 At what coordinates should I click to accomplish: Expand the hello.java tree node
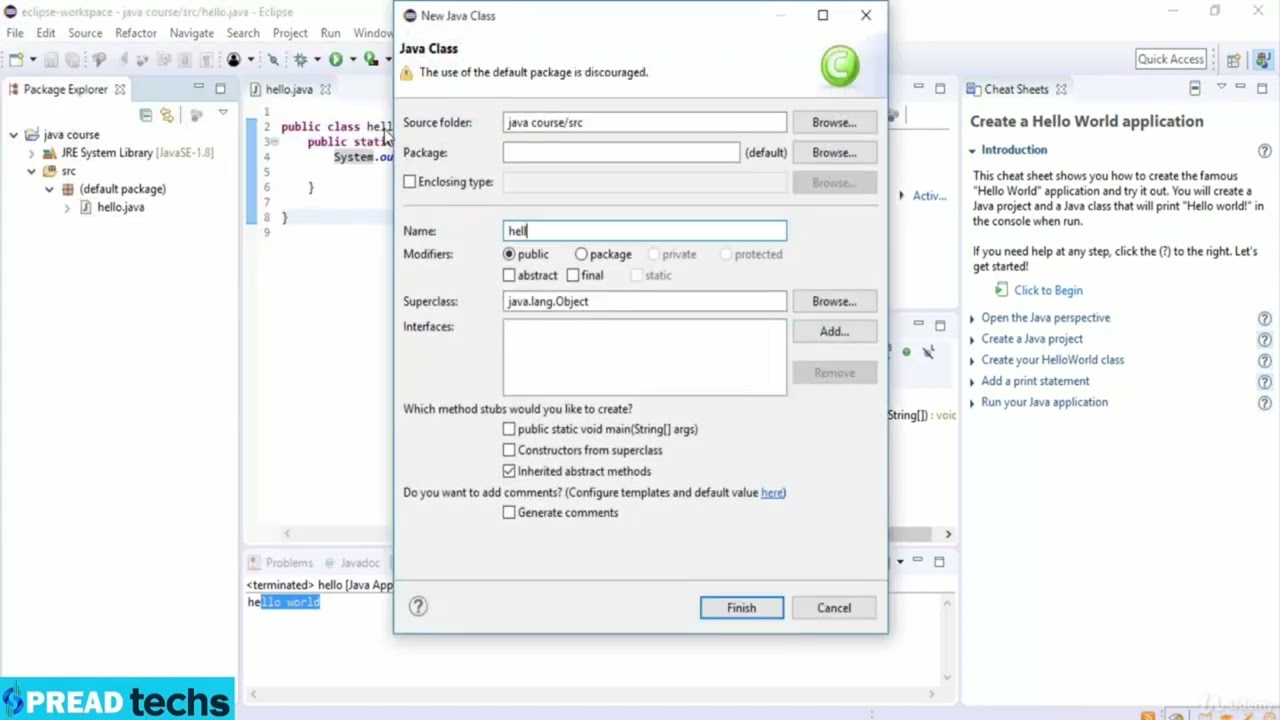tap(67, 207)
